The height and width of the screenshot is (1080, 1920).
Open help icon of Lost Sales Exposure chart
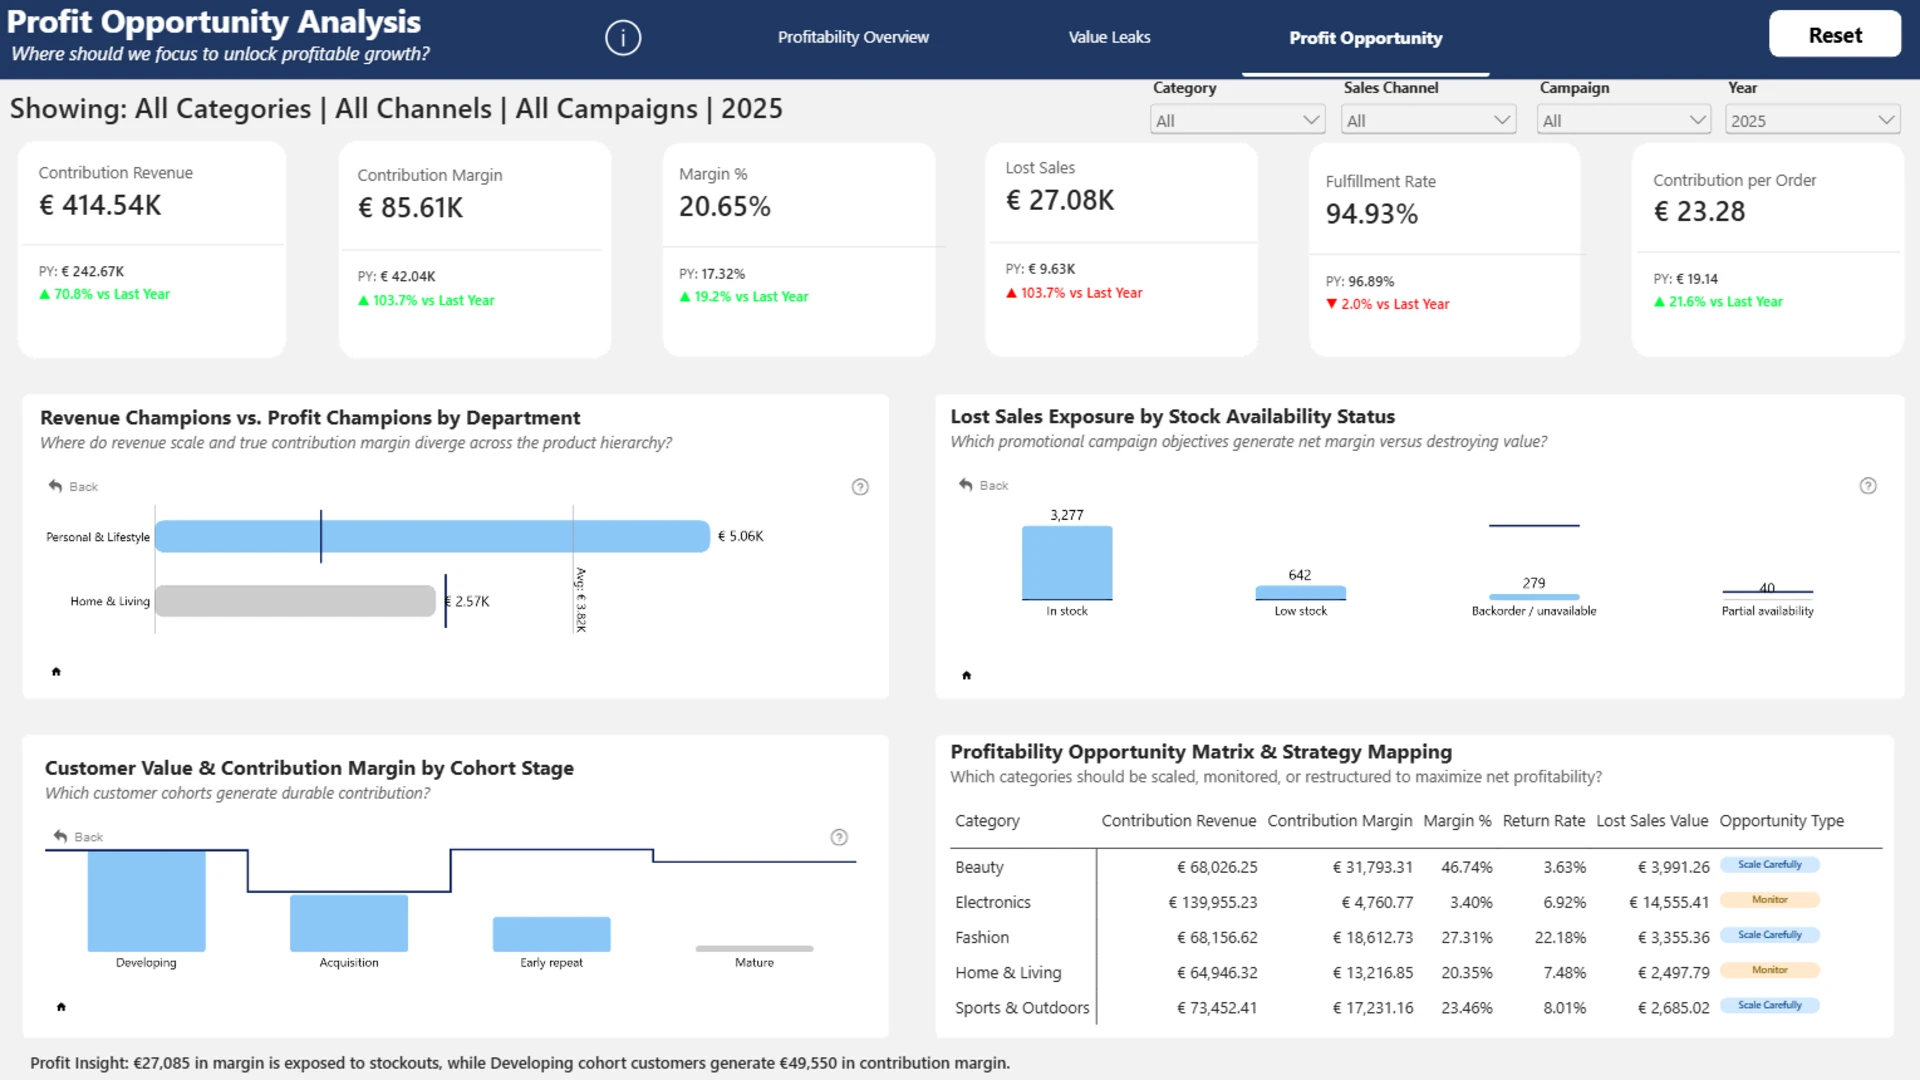click(1868, 486)
